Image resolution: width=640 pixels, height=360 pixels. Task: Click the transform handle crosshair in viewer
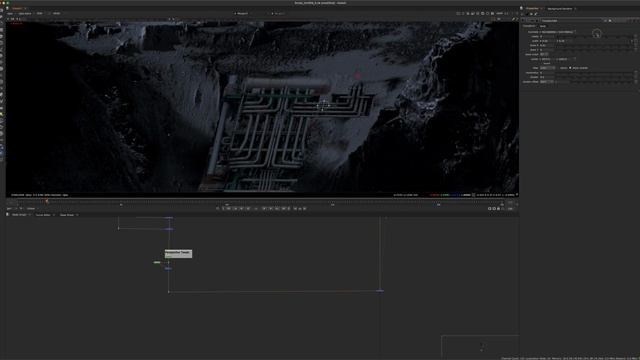323,106
